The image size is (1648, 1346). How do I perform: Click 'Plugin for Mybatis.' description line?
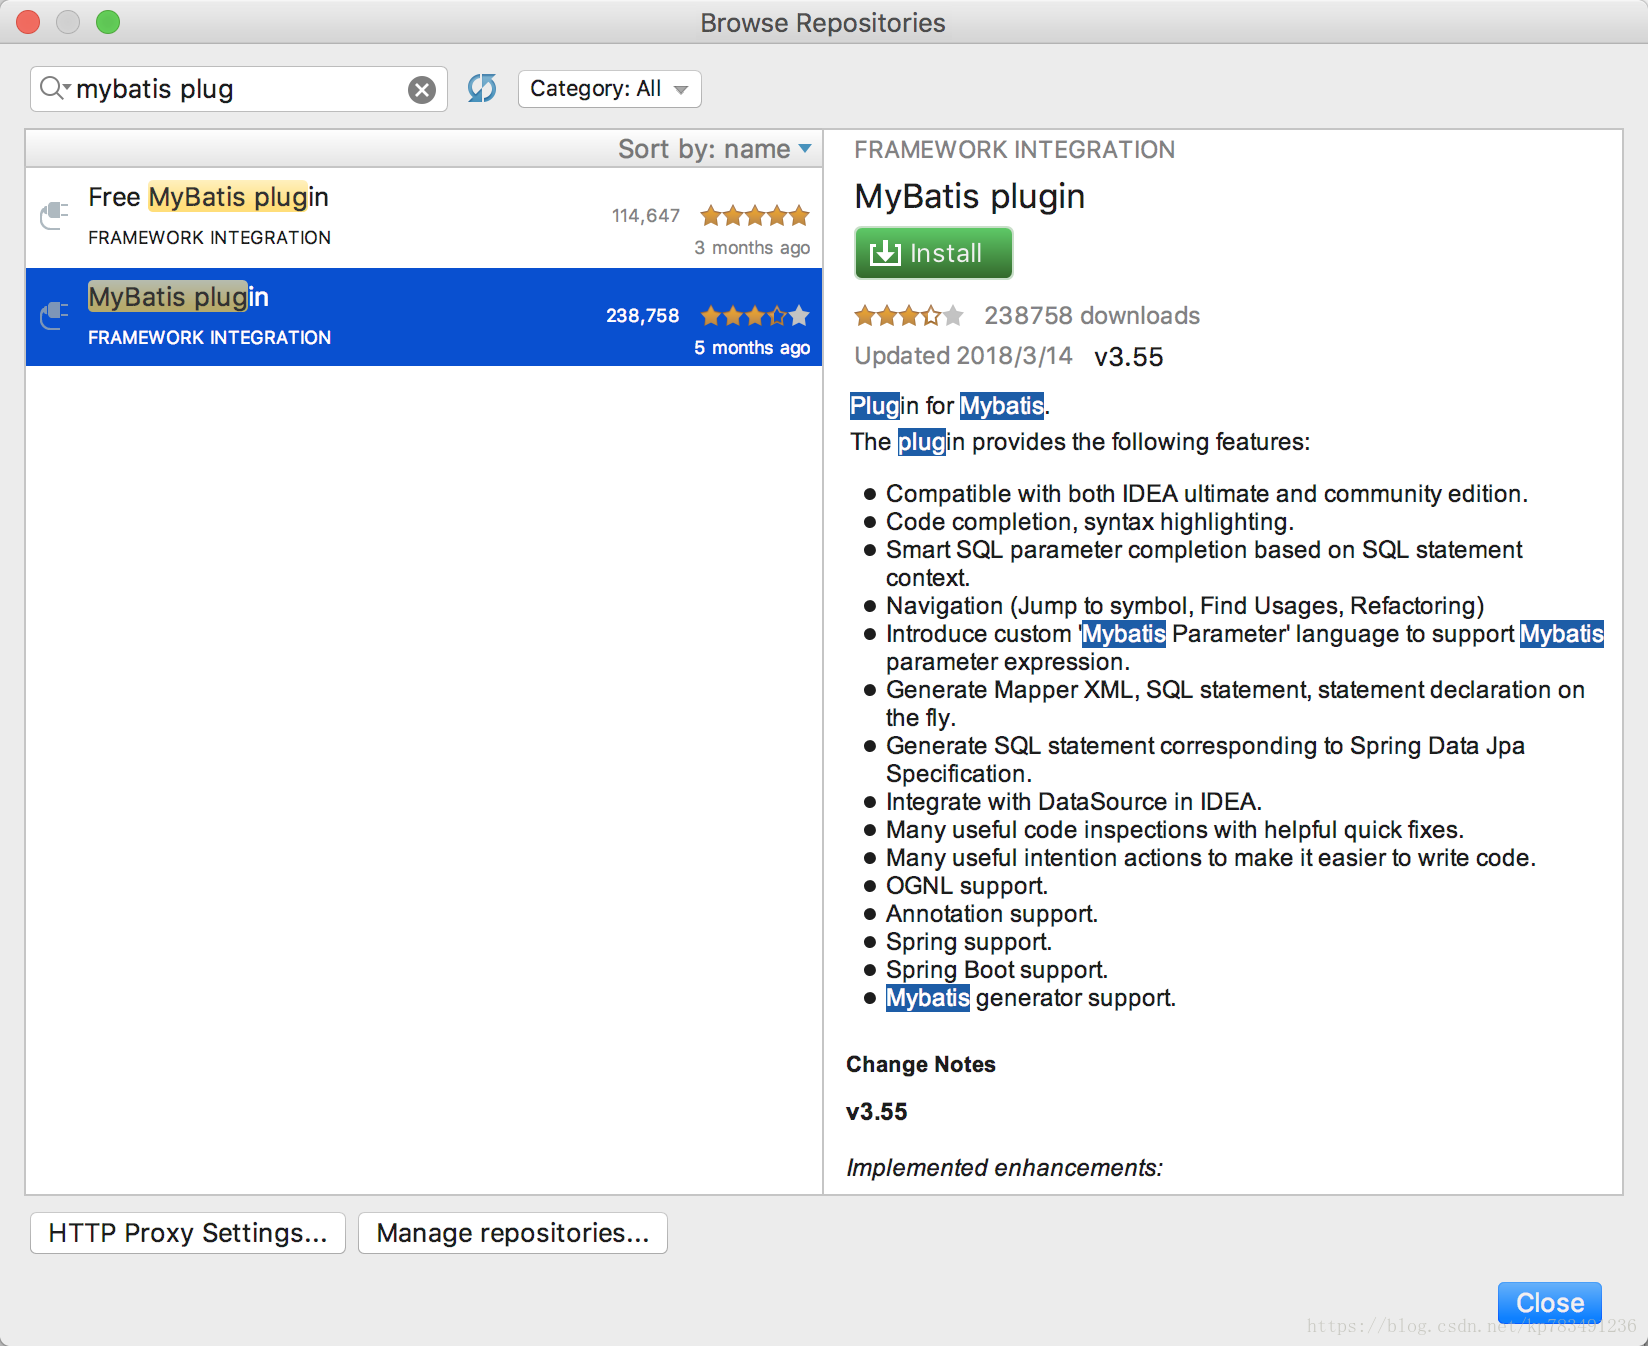949,406
